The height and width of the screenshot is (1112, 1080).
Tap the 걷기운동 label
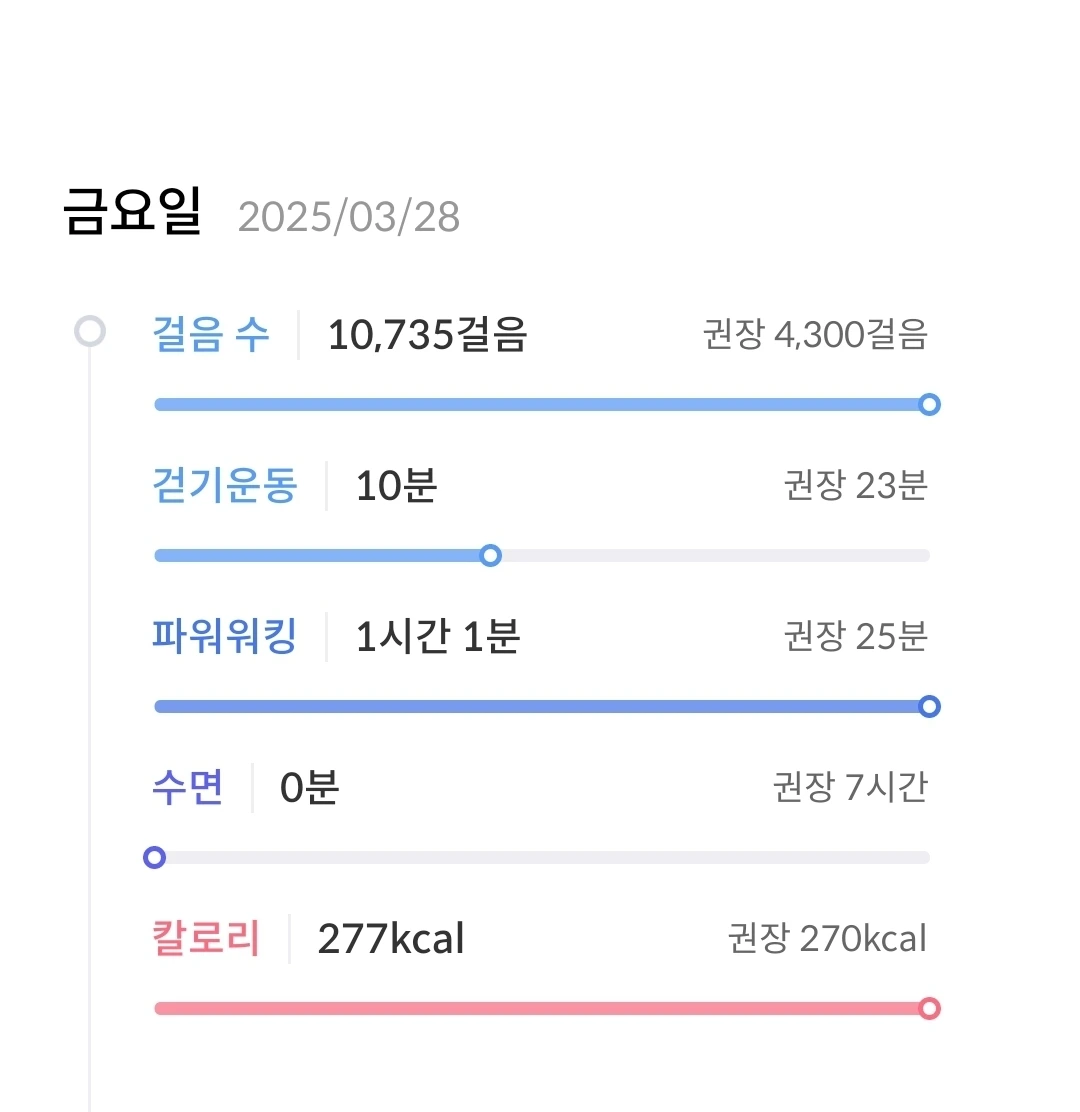point(225,486)
